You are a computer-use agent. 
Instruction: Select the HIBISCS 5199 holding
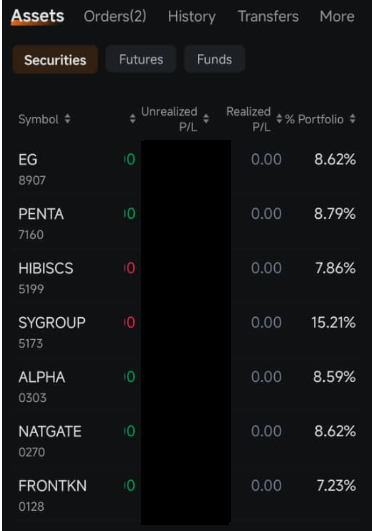point(187,278)
